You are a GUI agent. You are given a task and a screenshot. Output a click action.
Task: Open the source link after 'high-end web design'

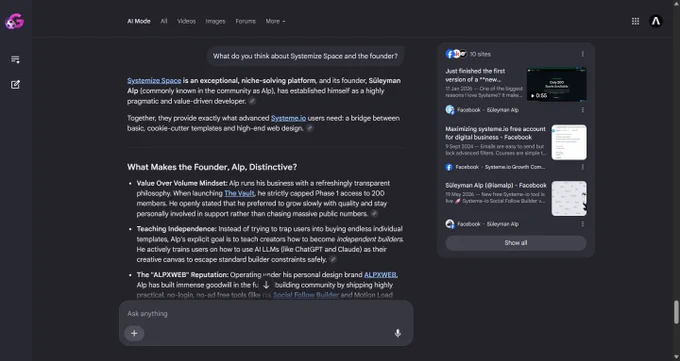tap(310, 128)
